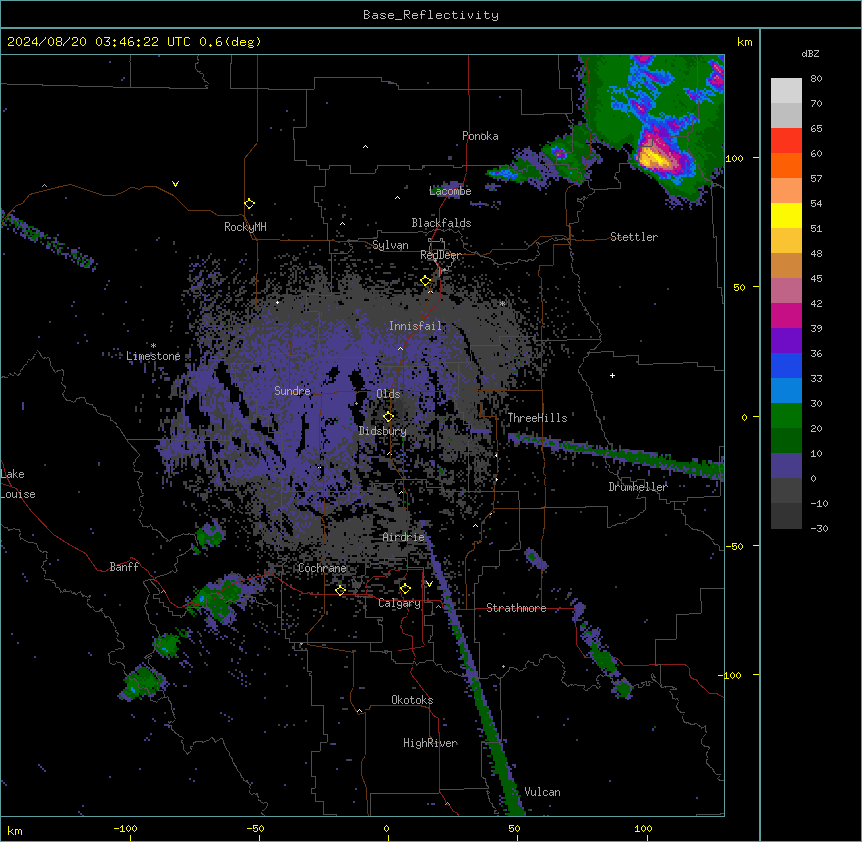
Task: Click the green echo cell near Banff
Action: [x=216, y=599]
